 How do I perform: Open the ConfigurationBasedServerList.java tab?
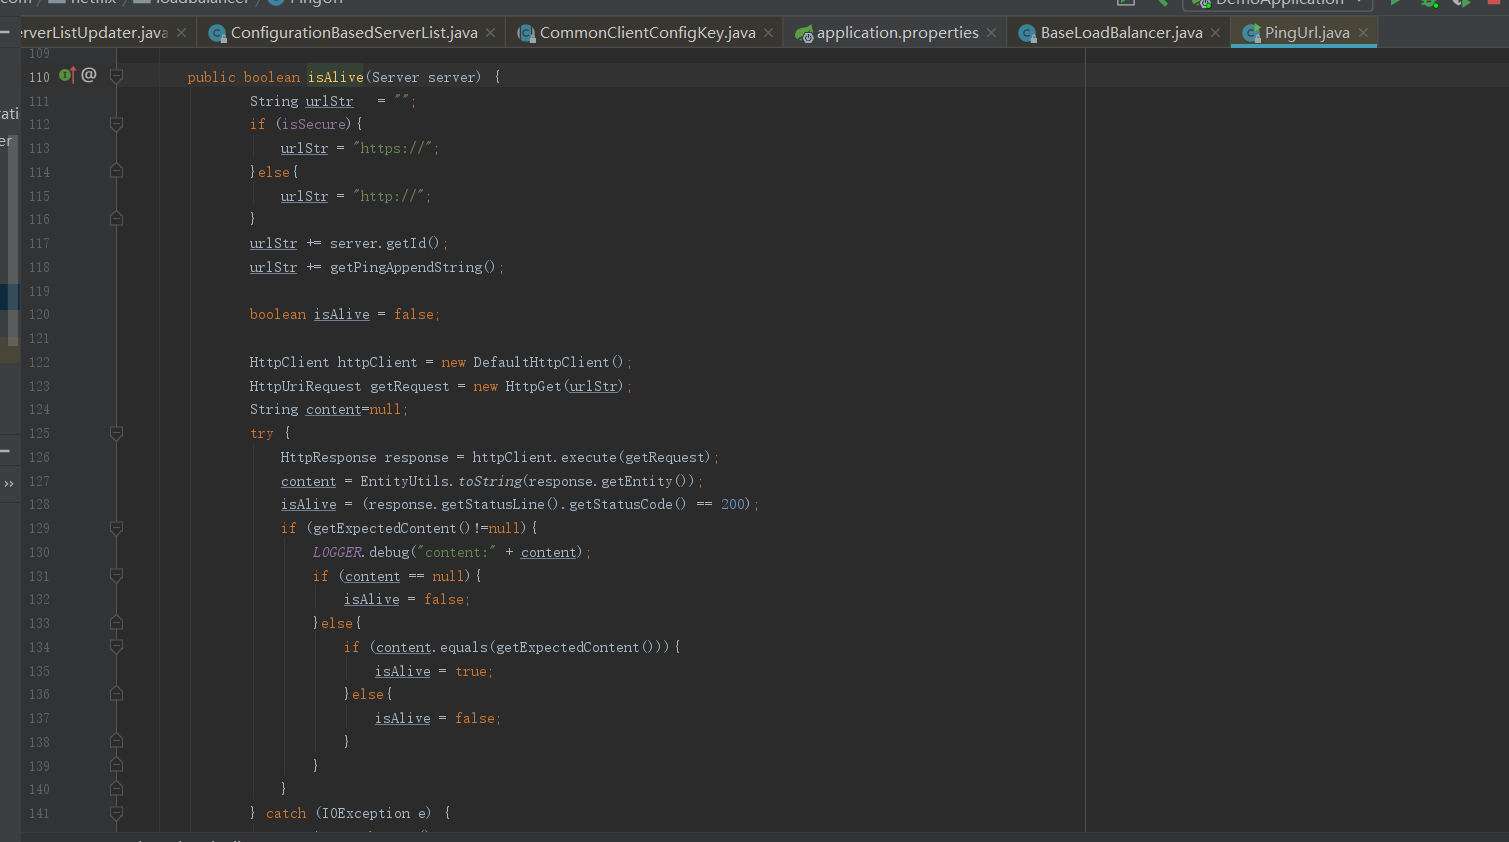click(x=353, y=33)
